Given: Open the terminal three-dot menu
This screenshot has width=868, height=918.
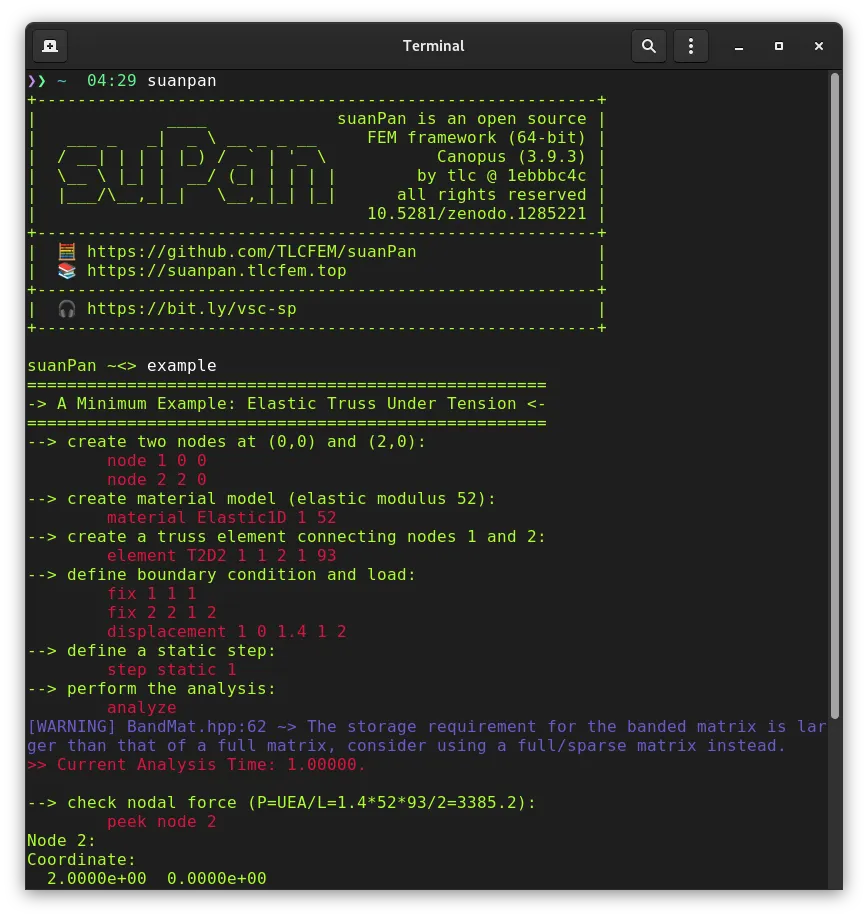Looking at the screenshot, I should point(691,46).
